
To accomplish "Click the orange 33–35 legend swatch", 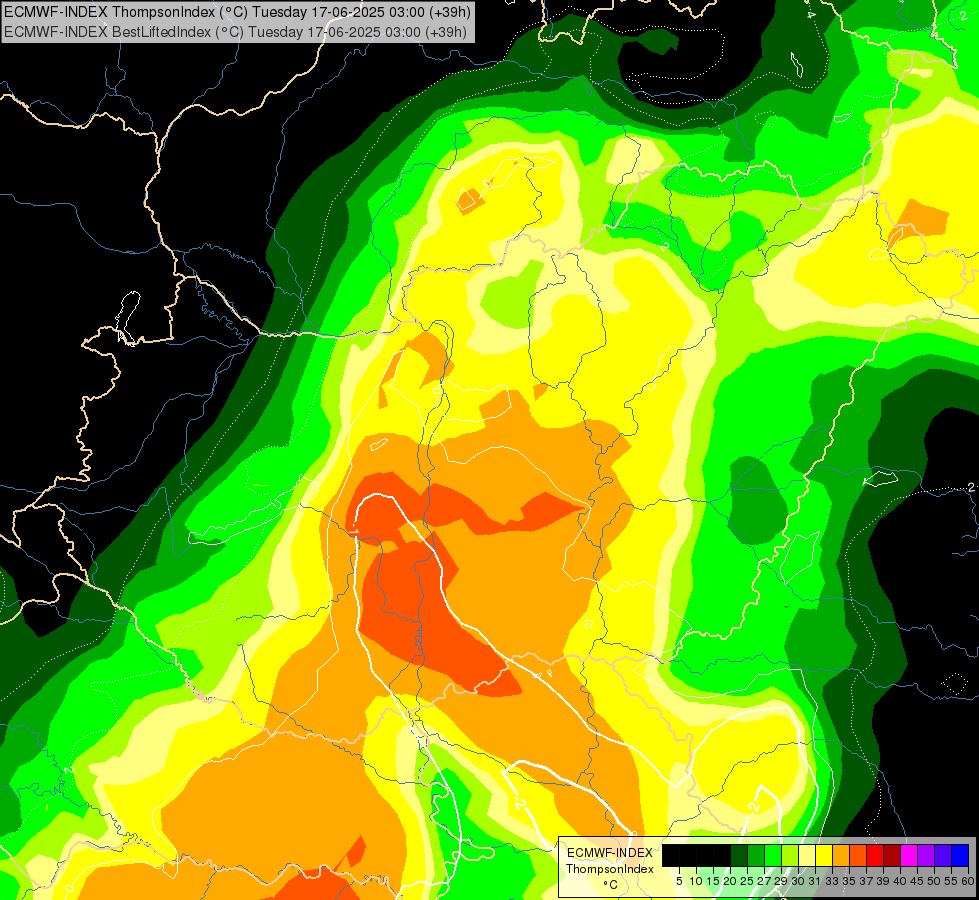I will tap(841, 855).
